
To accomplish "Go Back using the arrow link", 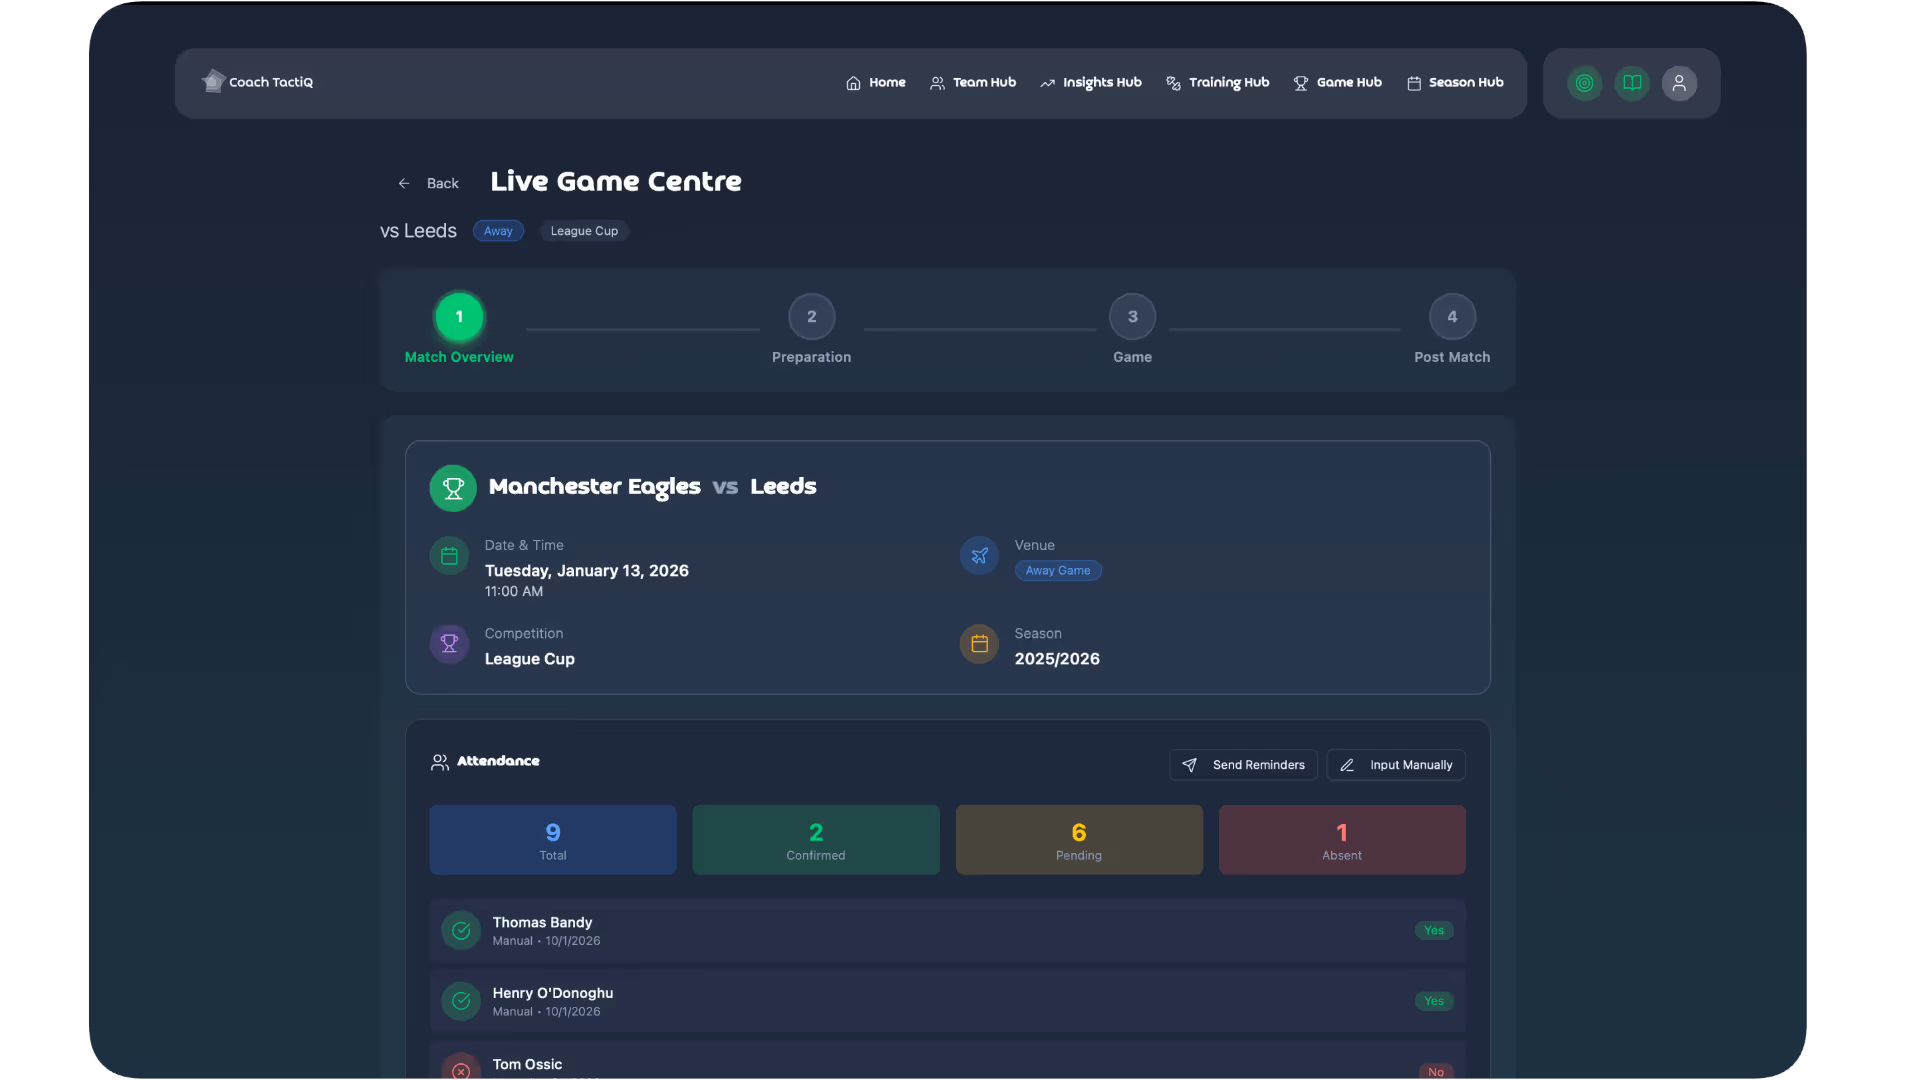I will click(428, 183).
